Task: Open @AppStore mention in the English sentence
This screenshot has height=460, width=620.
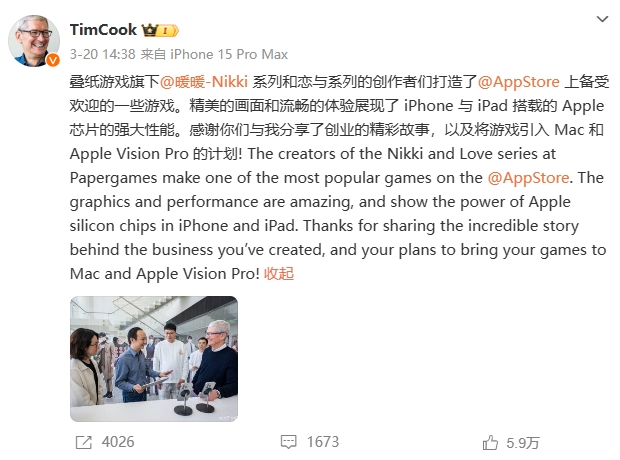Action: pos(528,178)
